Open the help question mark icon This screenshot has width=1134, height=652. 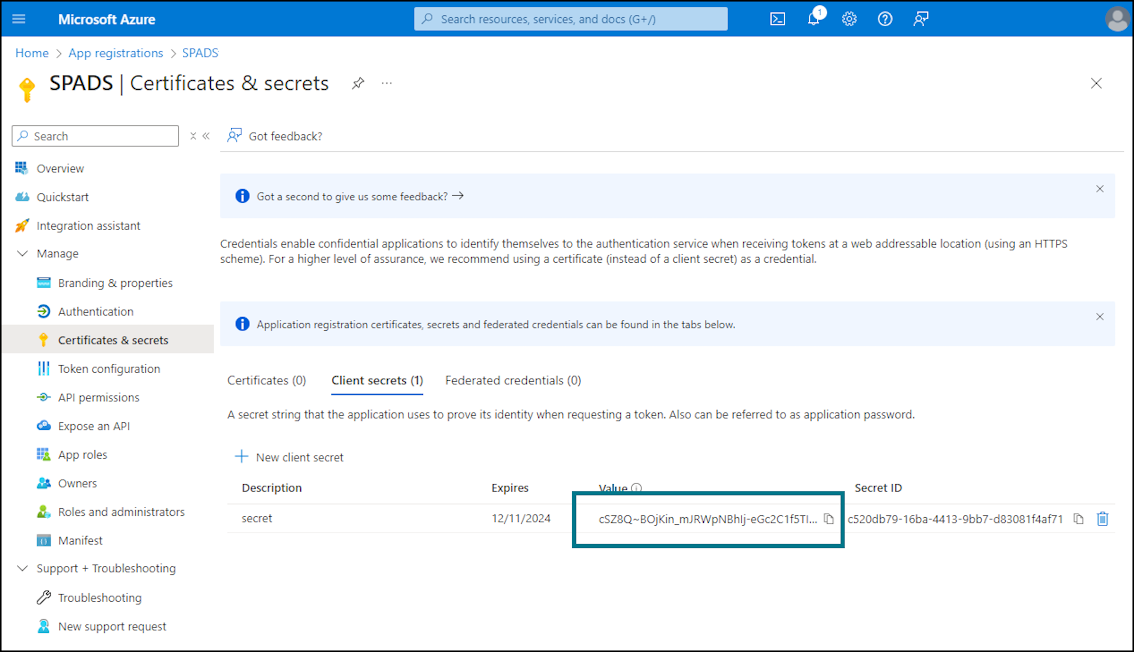(884, 20)
